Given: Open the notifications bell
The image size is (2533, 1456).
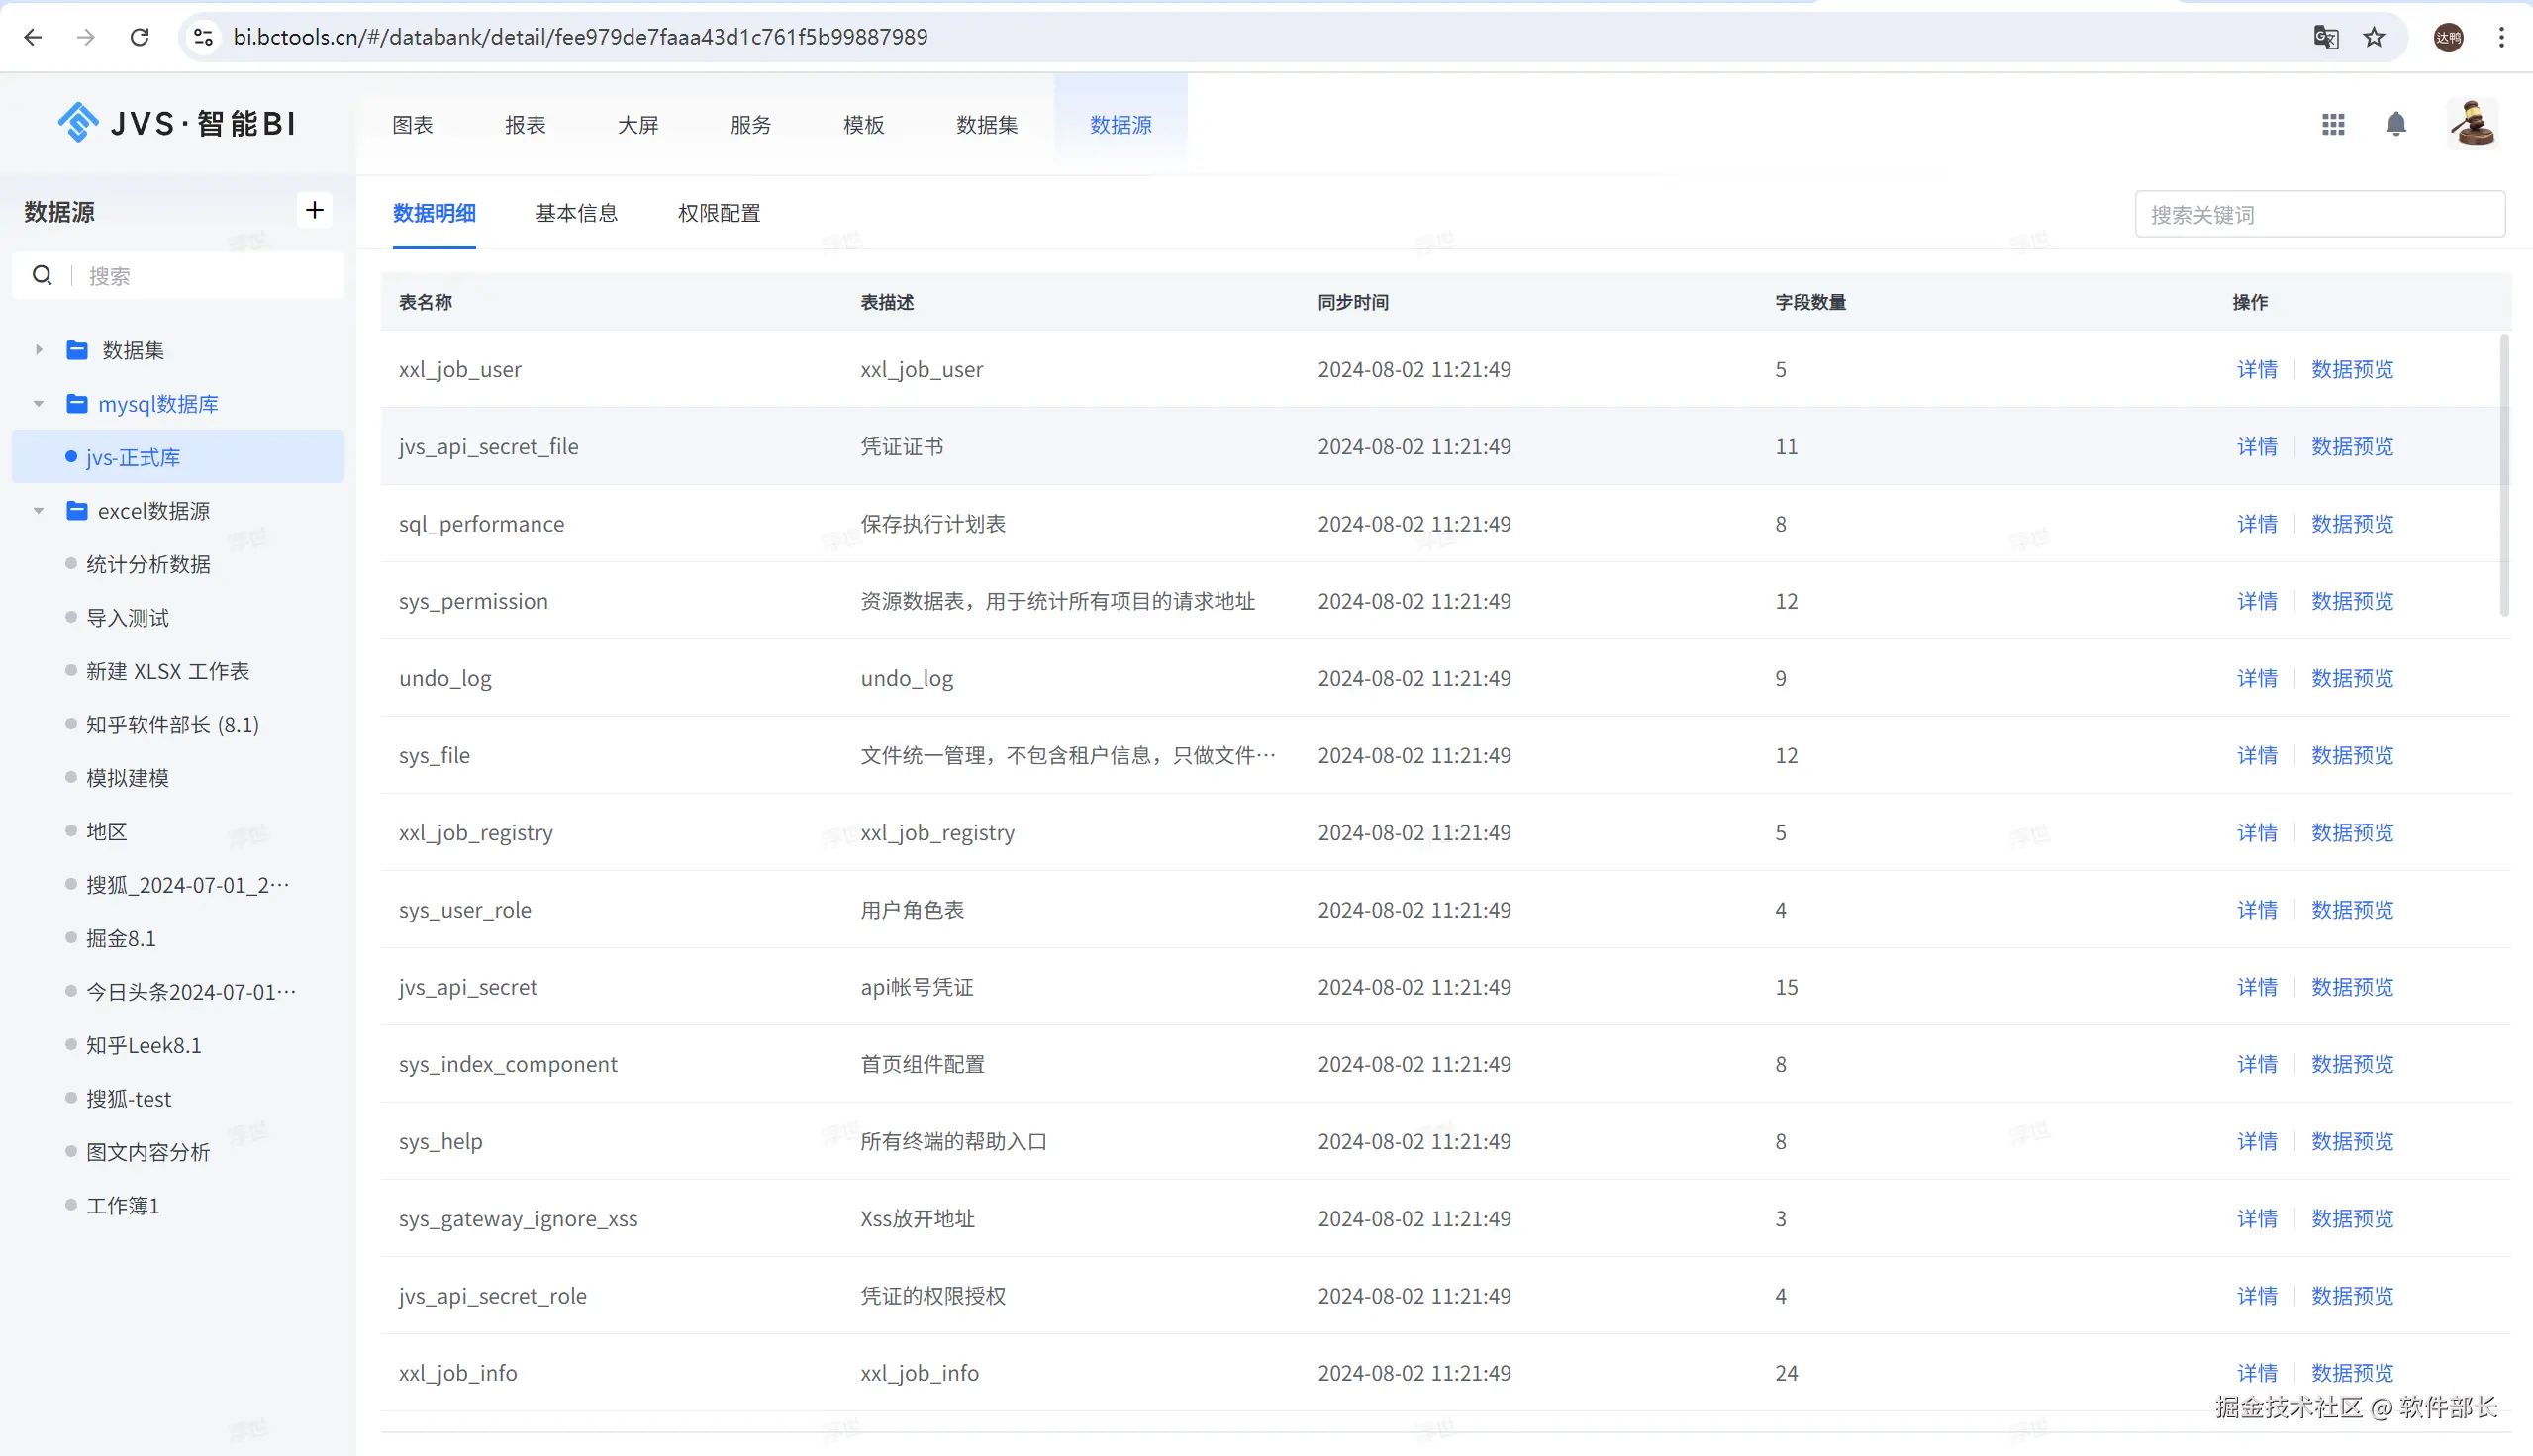Looking at the screenshot, I should click(2395, 124).
